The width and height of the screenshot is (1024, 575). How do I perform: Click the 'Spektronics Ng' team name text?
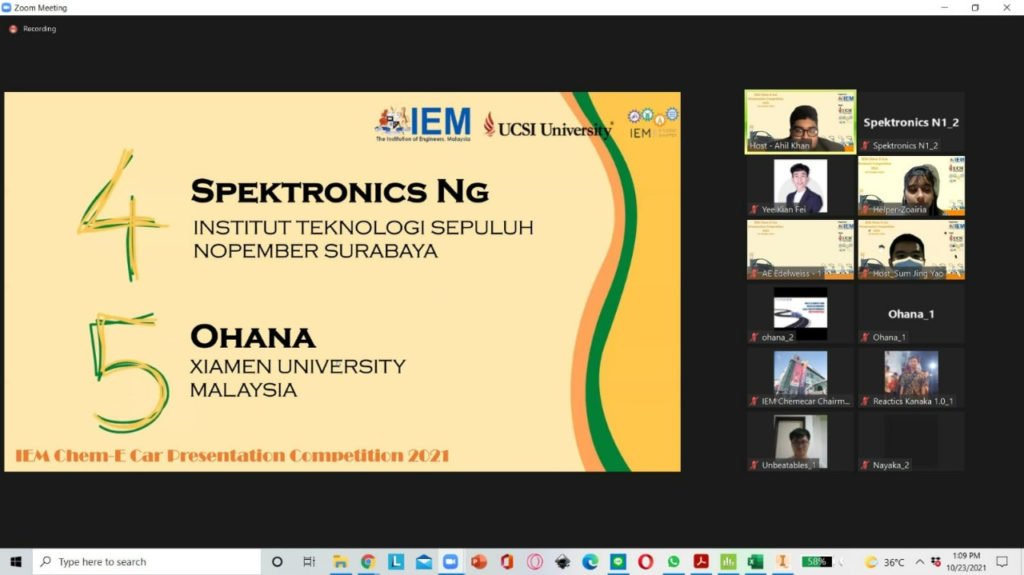click(340, 191)
